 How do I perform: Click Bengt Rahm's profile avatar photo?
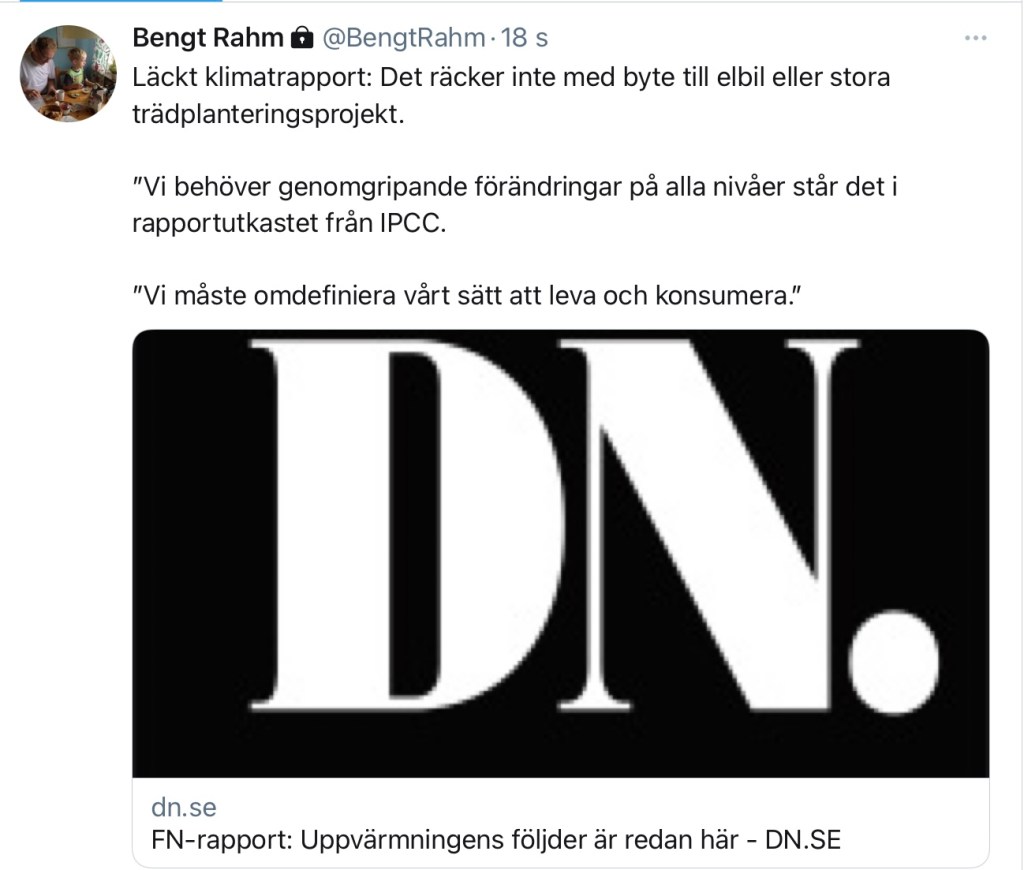[x=69, y=72]
